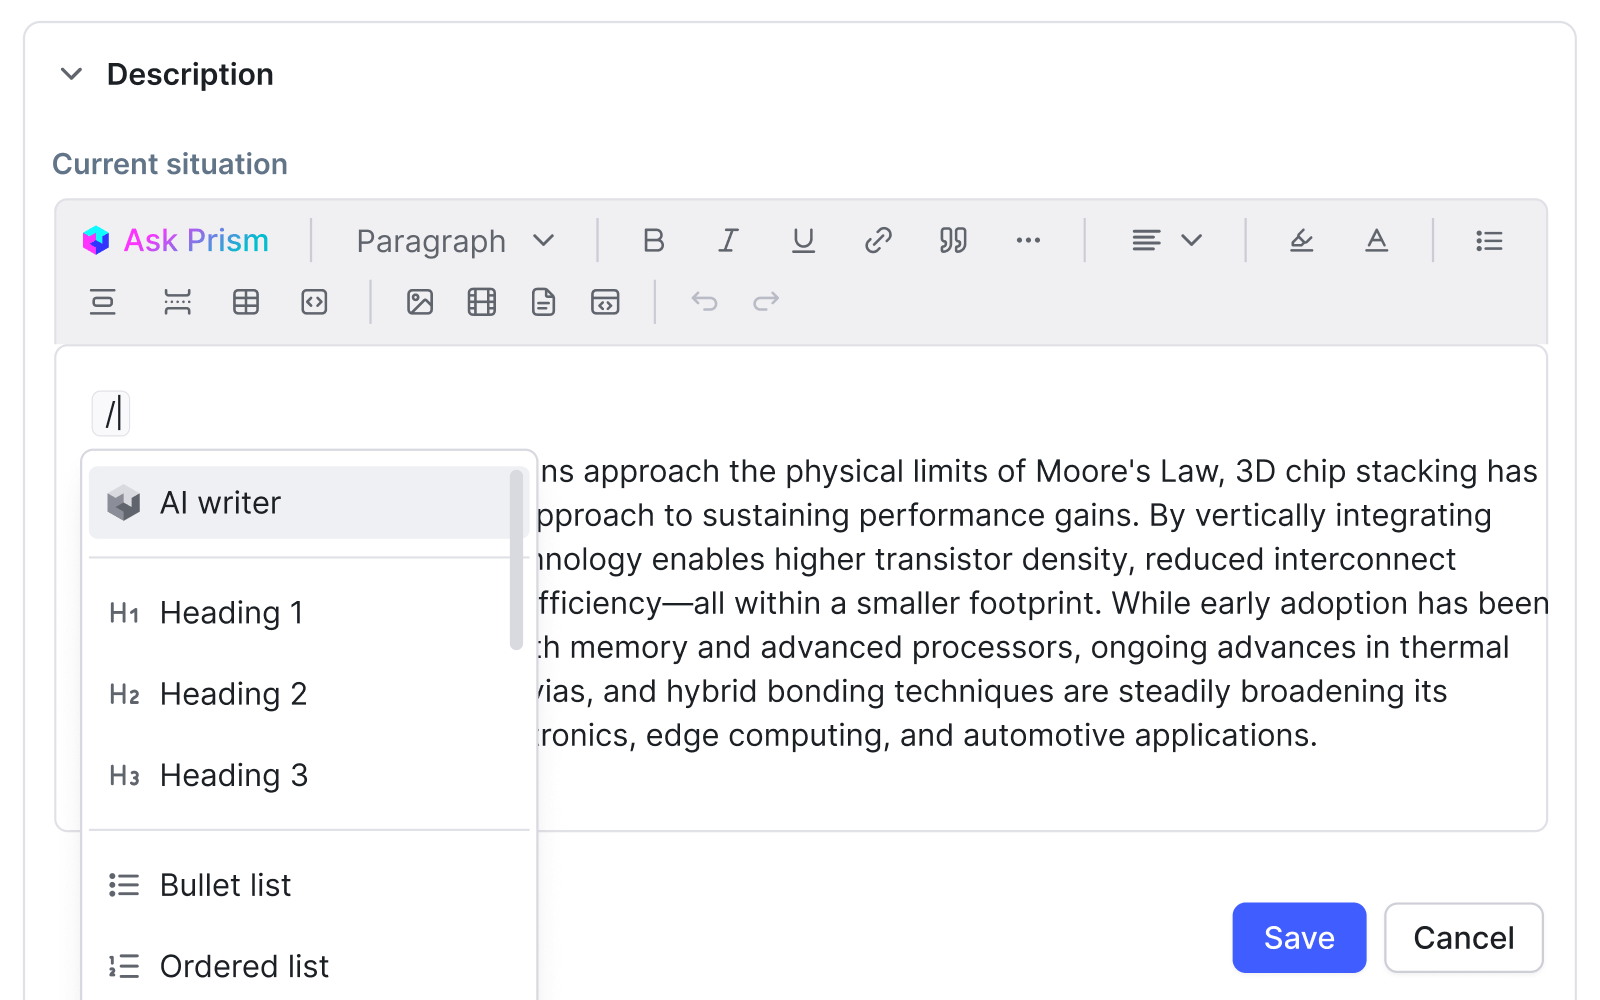Insert a table from the toolbar
The image size is (1600, 1000).
click(246, 302)
